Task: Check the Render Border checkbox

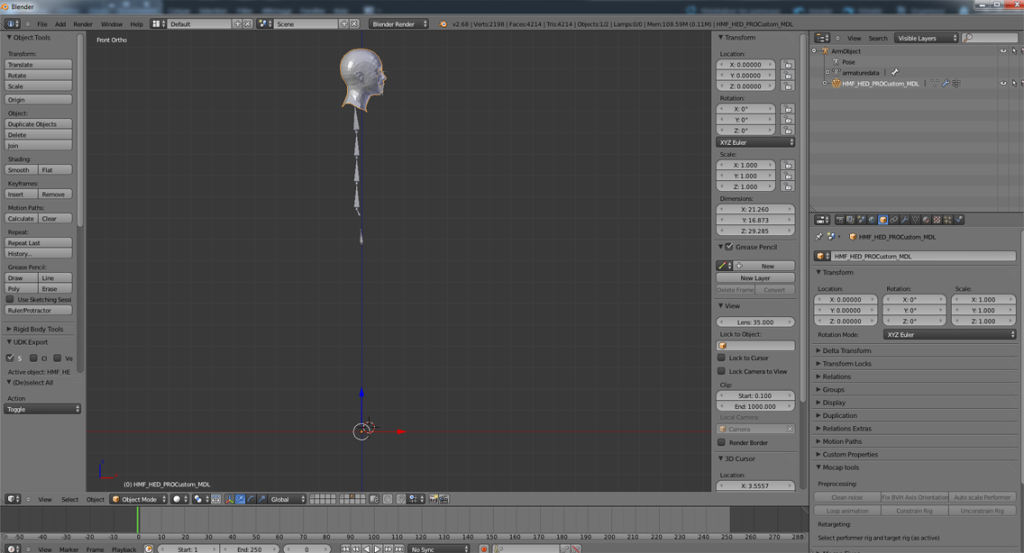Action: coord(722,442)
